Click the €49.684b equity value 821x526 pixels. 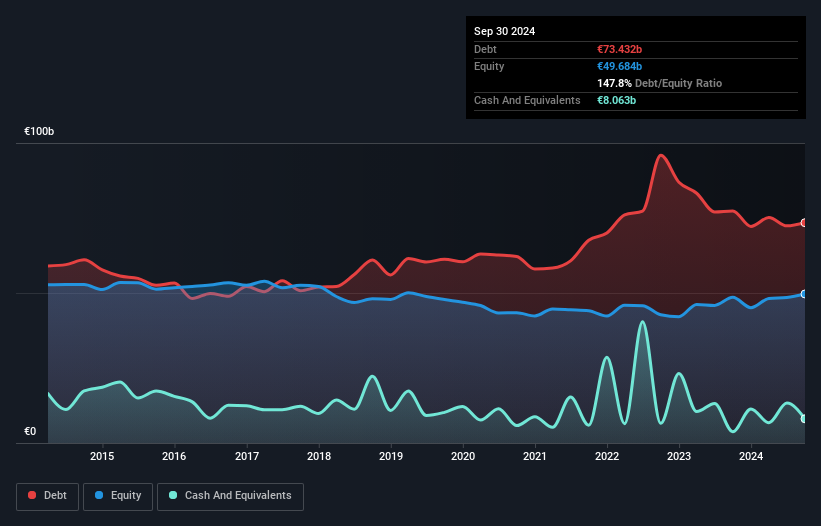point(619,66)
